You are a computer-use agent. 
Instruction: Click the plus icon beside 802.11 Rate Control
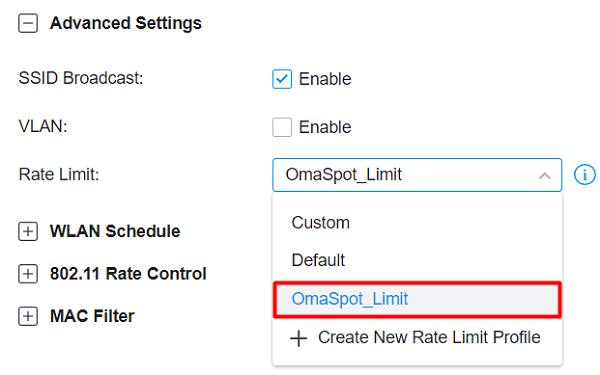tap(28, 274)
